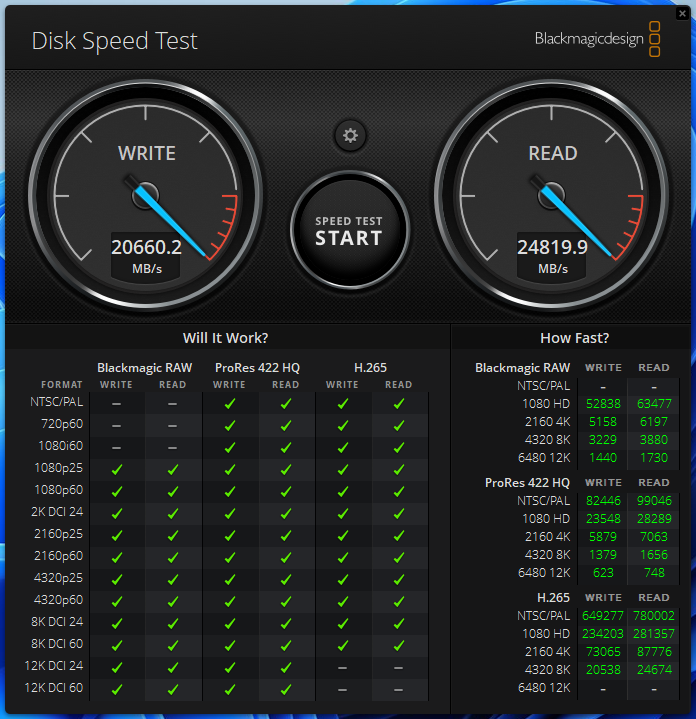Click the ProRes 4320 8K read value 1656
696x719 pixels.
[654, 555]
